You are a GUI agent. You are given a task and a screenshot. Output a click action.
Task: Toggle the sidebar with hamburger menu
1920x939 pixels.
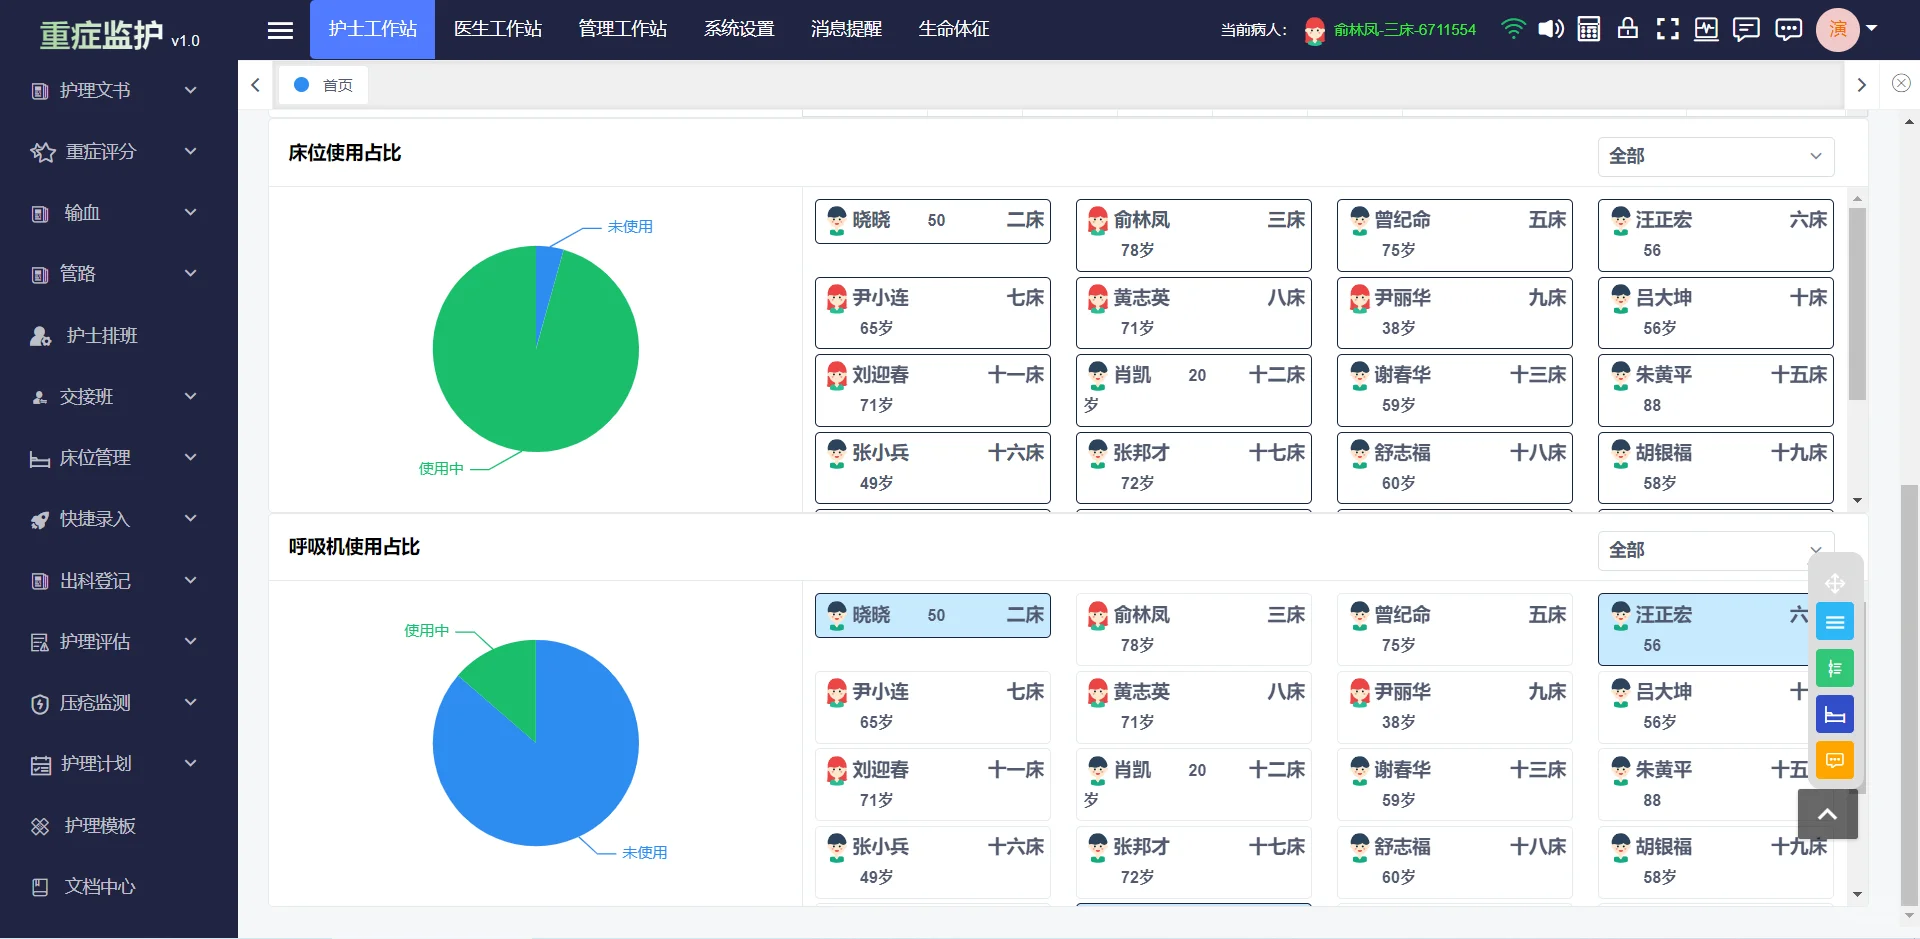pos(280,29)
